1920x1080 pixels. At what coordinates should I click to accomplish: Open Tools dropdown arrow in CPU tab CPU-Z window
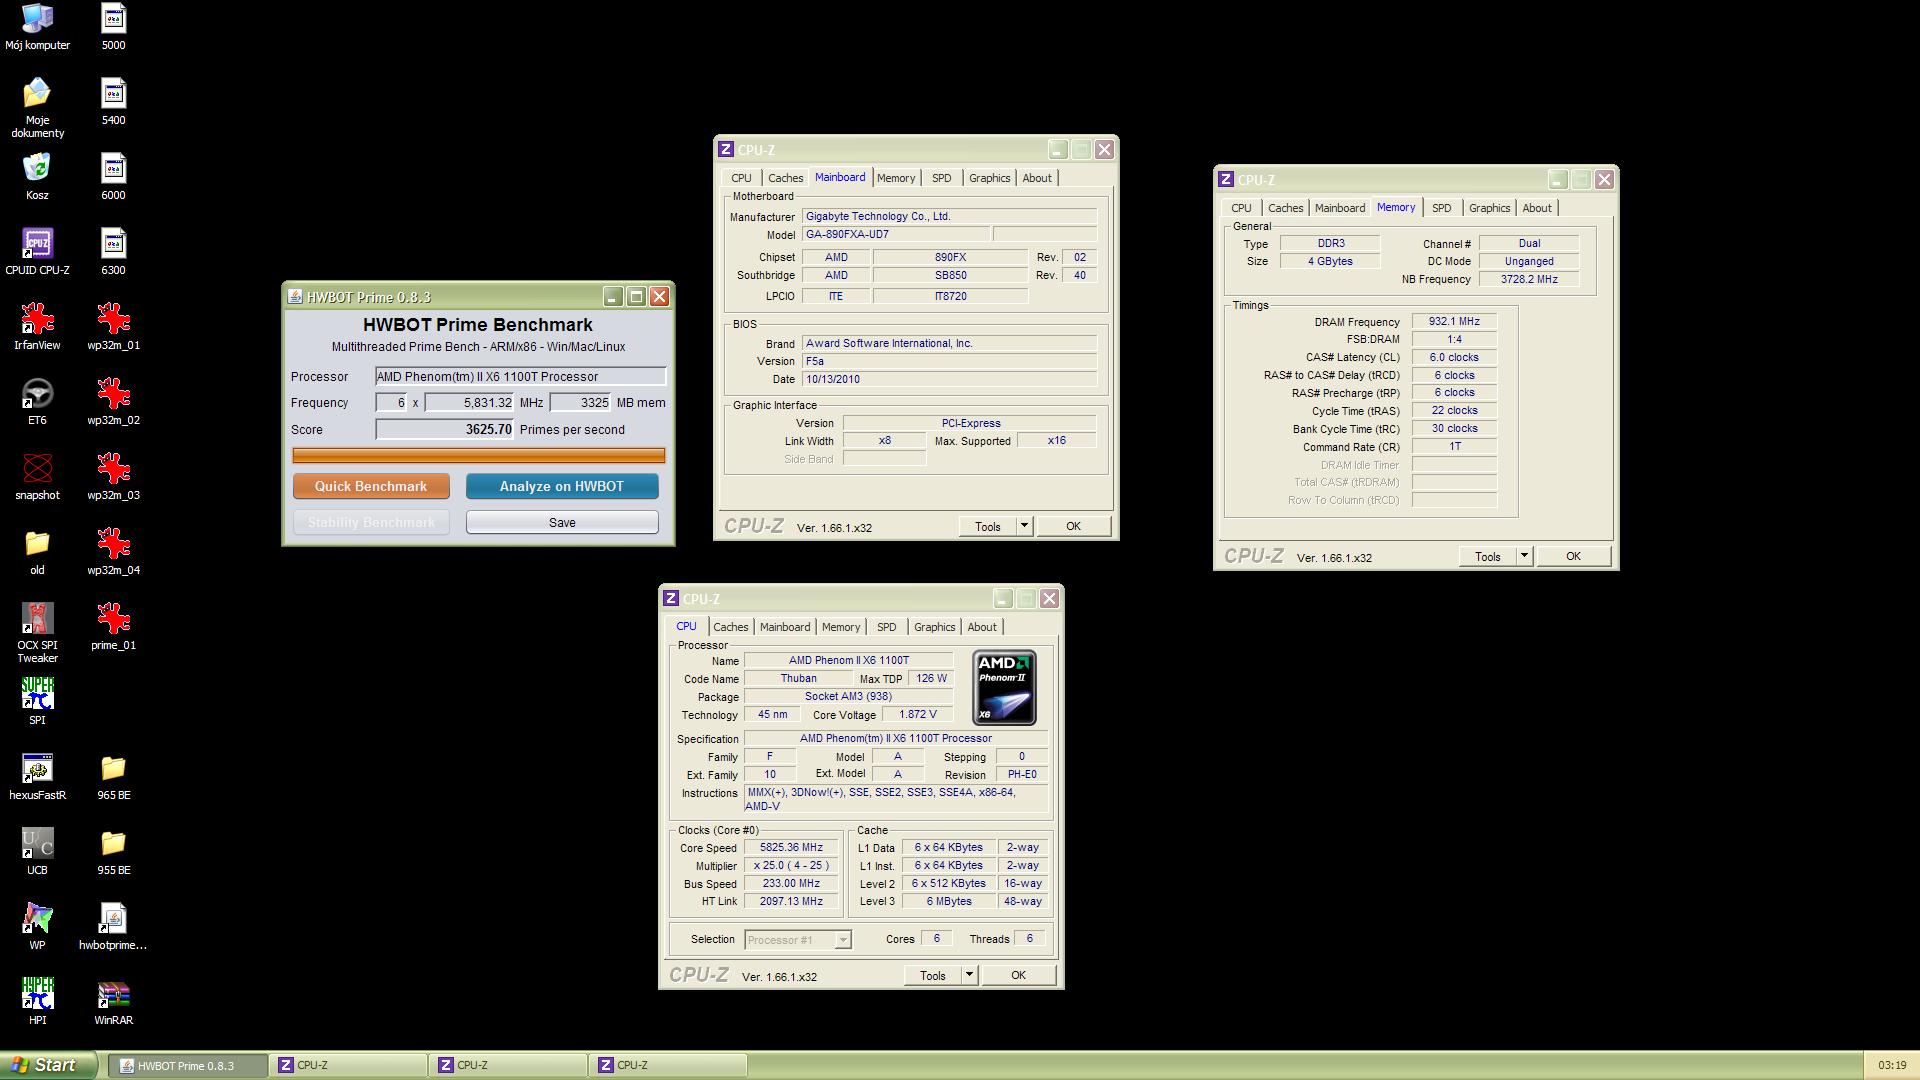tap(969, 975)
